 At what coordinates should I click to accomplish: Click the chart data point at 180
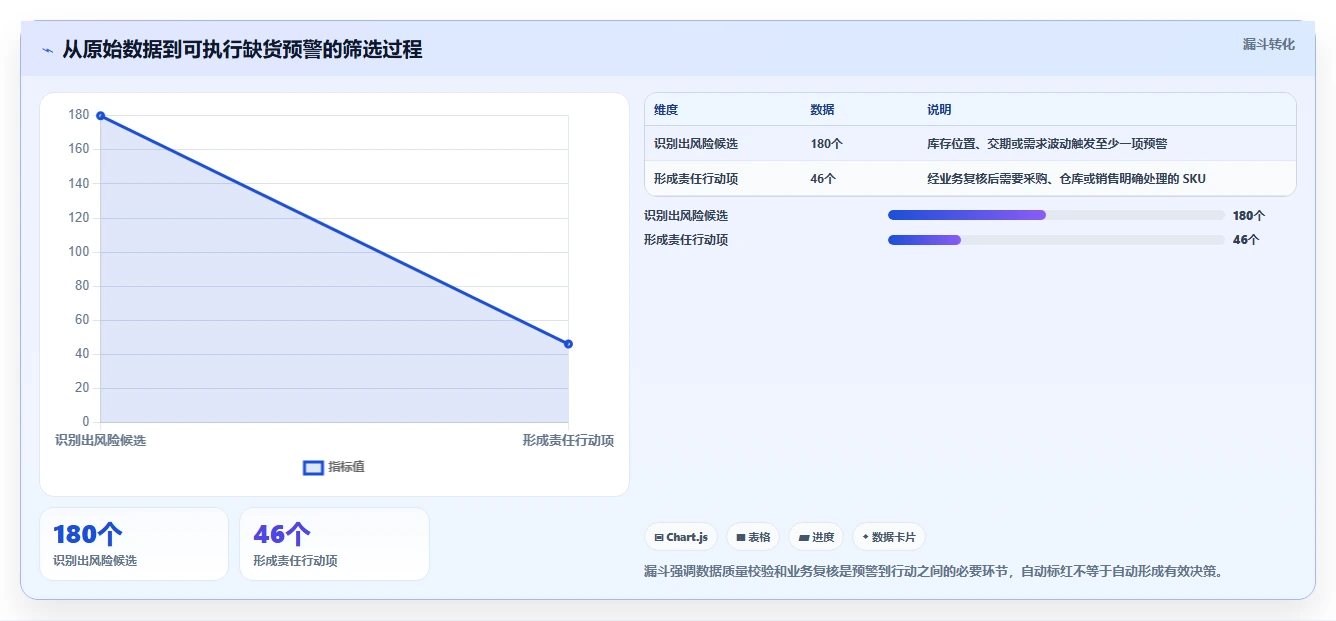(x=100, y=116)
